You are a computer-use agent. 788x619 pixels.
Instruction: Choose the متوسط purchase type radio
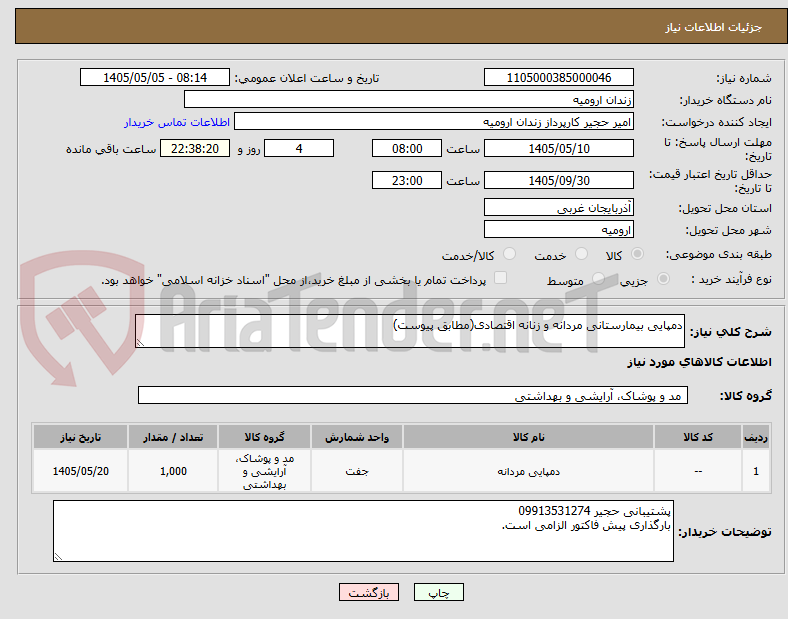[x=598, y=278]
